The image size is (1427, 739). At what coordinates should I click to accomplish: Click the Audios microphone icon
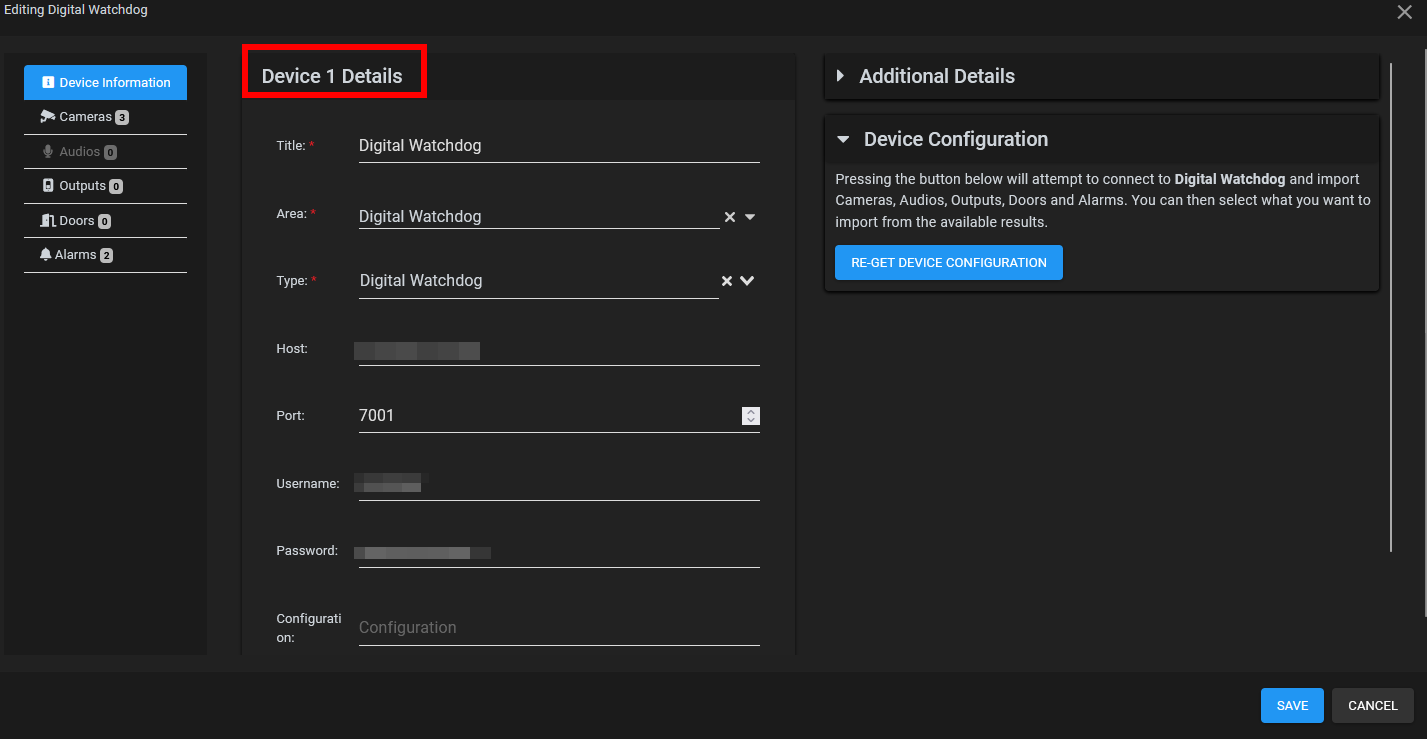(x=49, y=151)
